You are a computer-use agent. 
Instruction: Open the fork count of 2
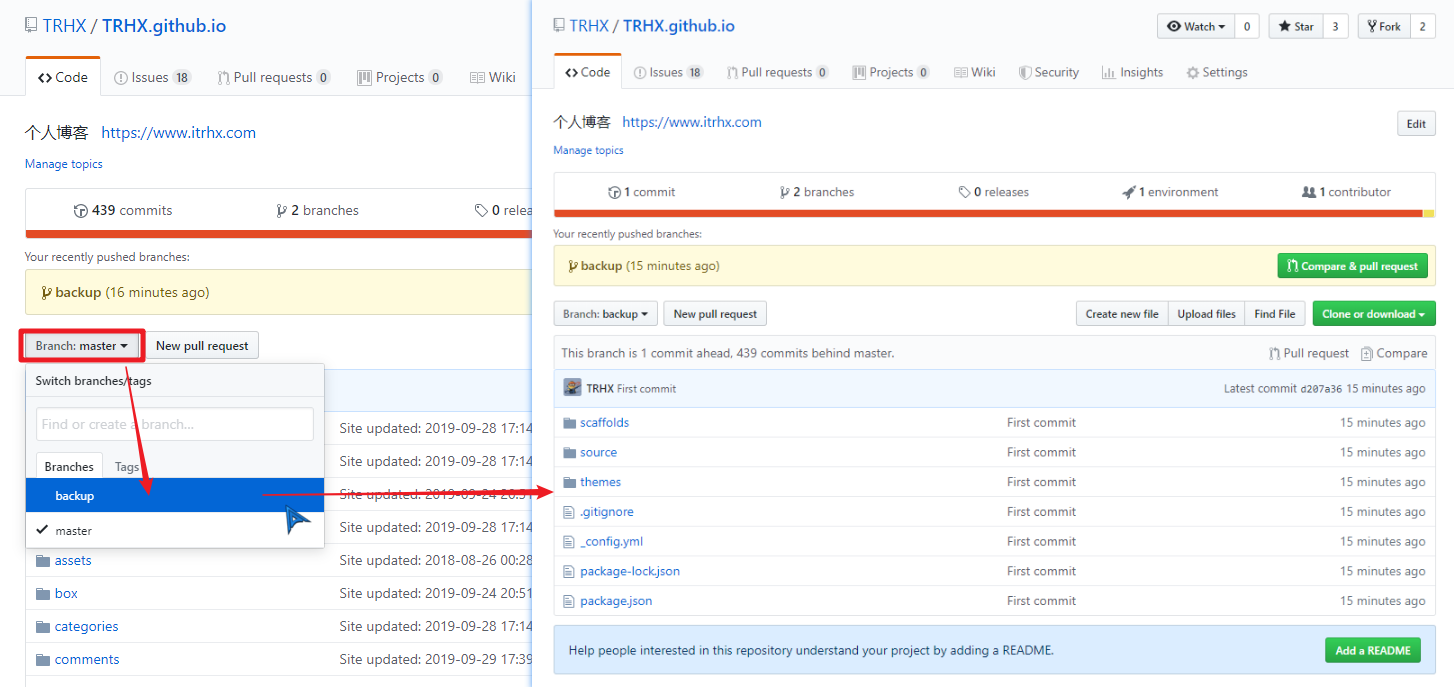pos(1423,27)
